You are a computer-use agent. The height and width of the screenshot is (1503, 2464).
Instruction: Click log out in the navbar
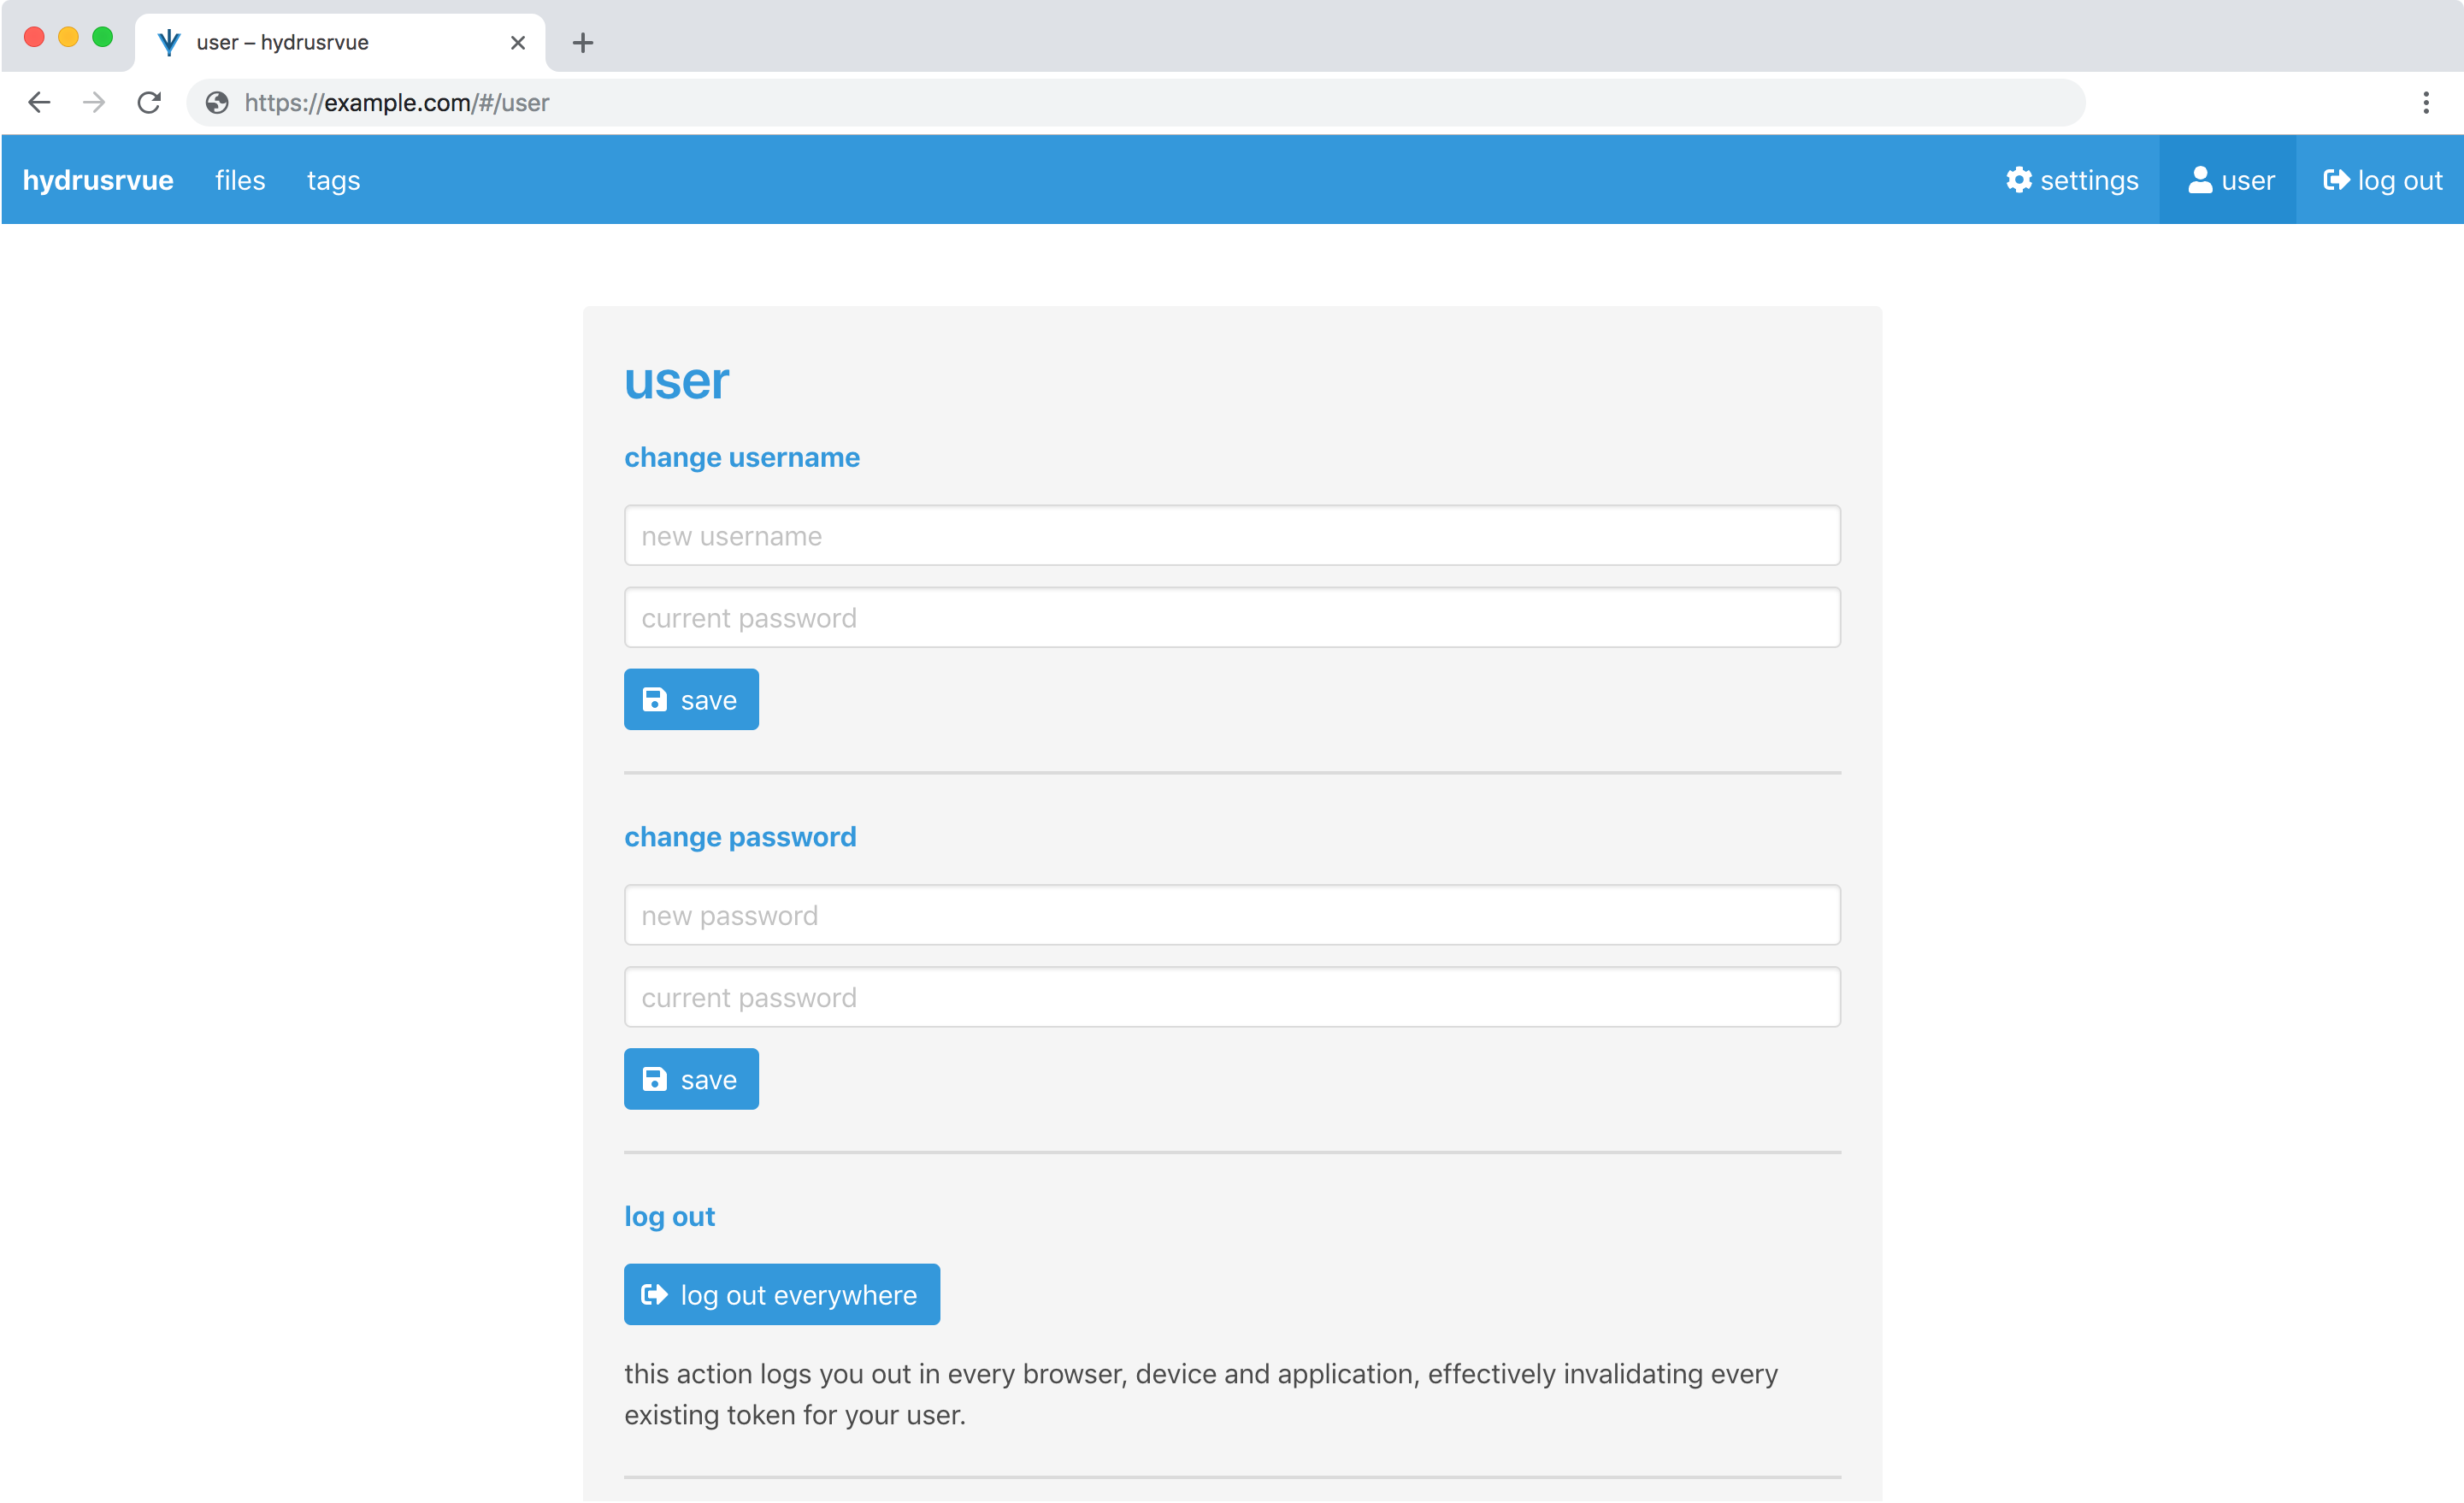(x=2382, y=180)
